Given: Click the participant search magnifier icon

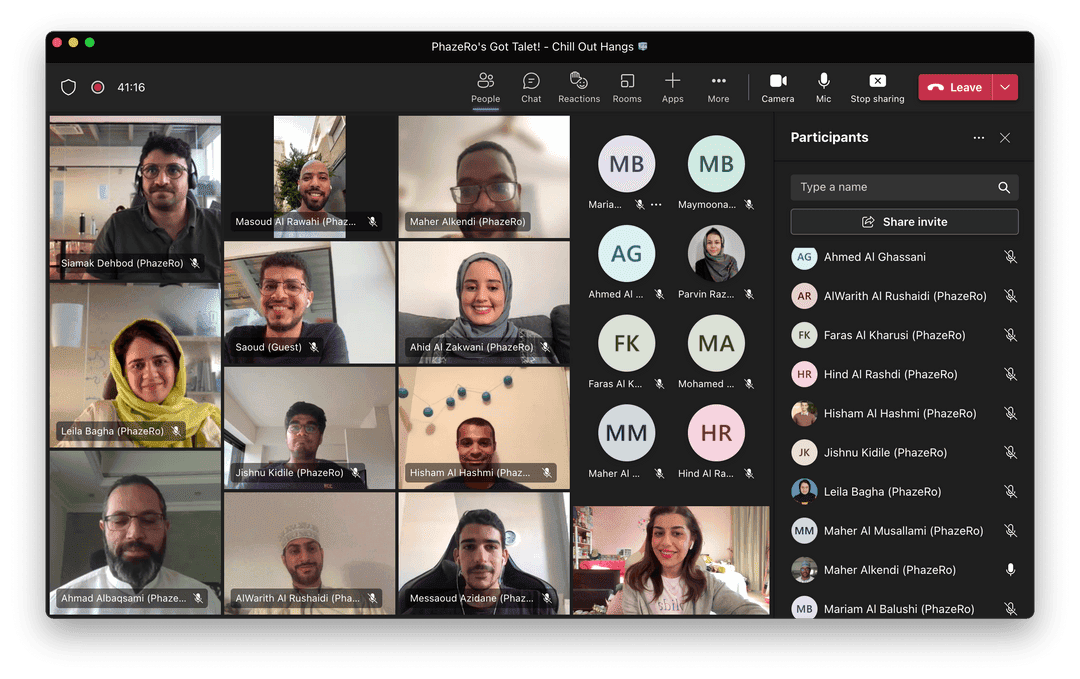Looking at the screenshot, I should point(1004,187).
